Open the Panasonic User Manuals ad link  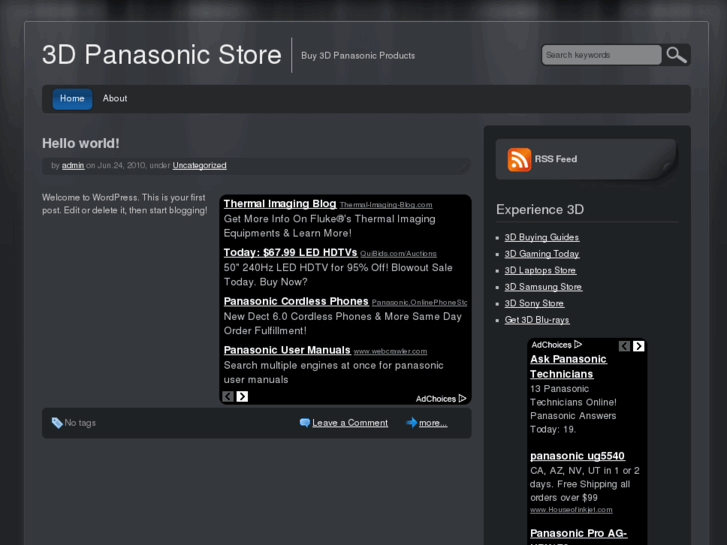tap(287, 350)
